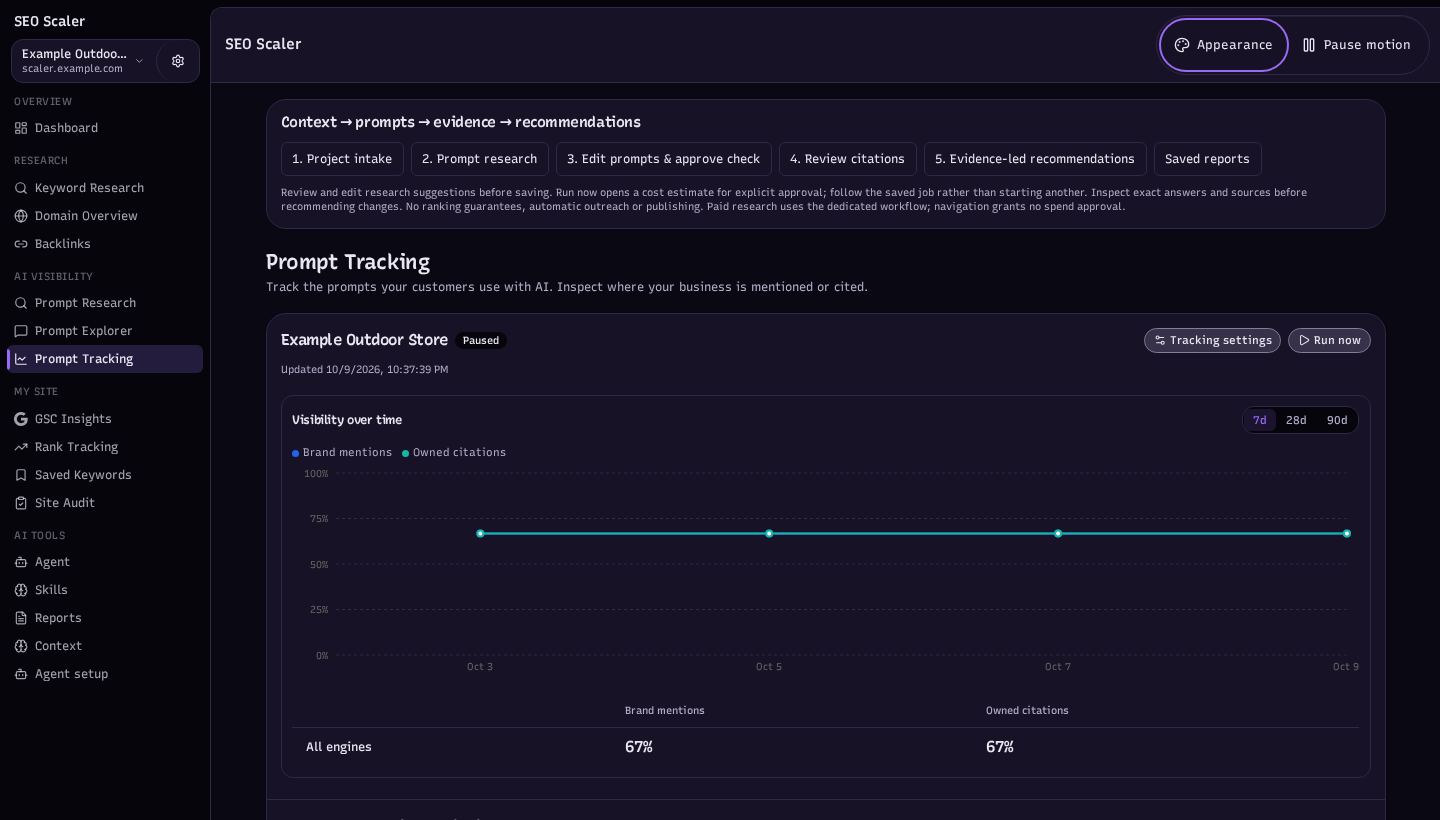
Task: Open step 3. Edit prompts & approve check
Action: (664, 159)
